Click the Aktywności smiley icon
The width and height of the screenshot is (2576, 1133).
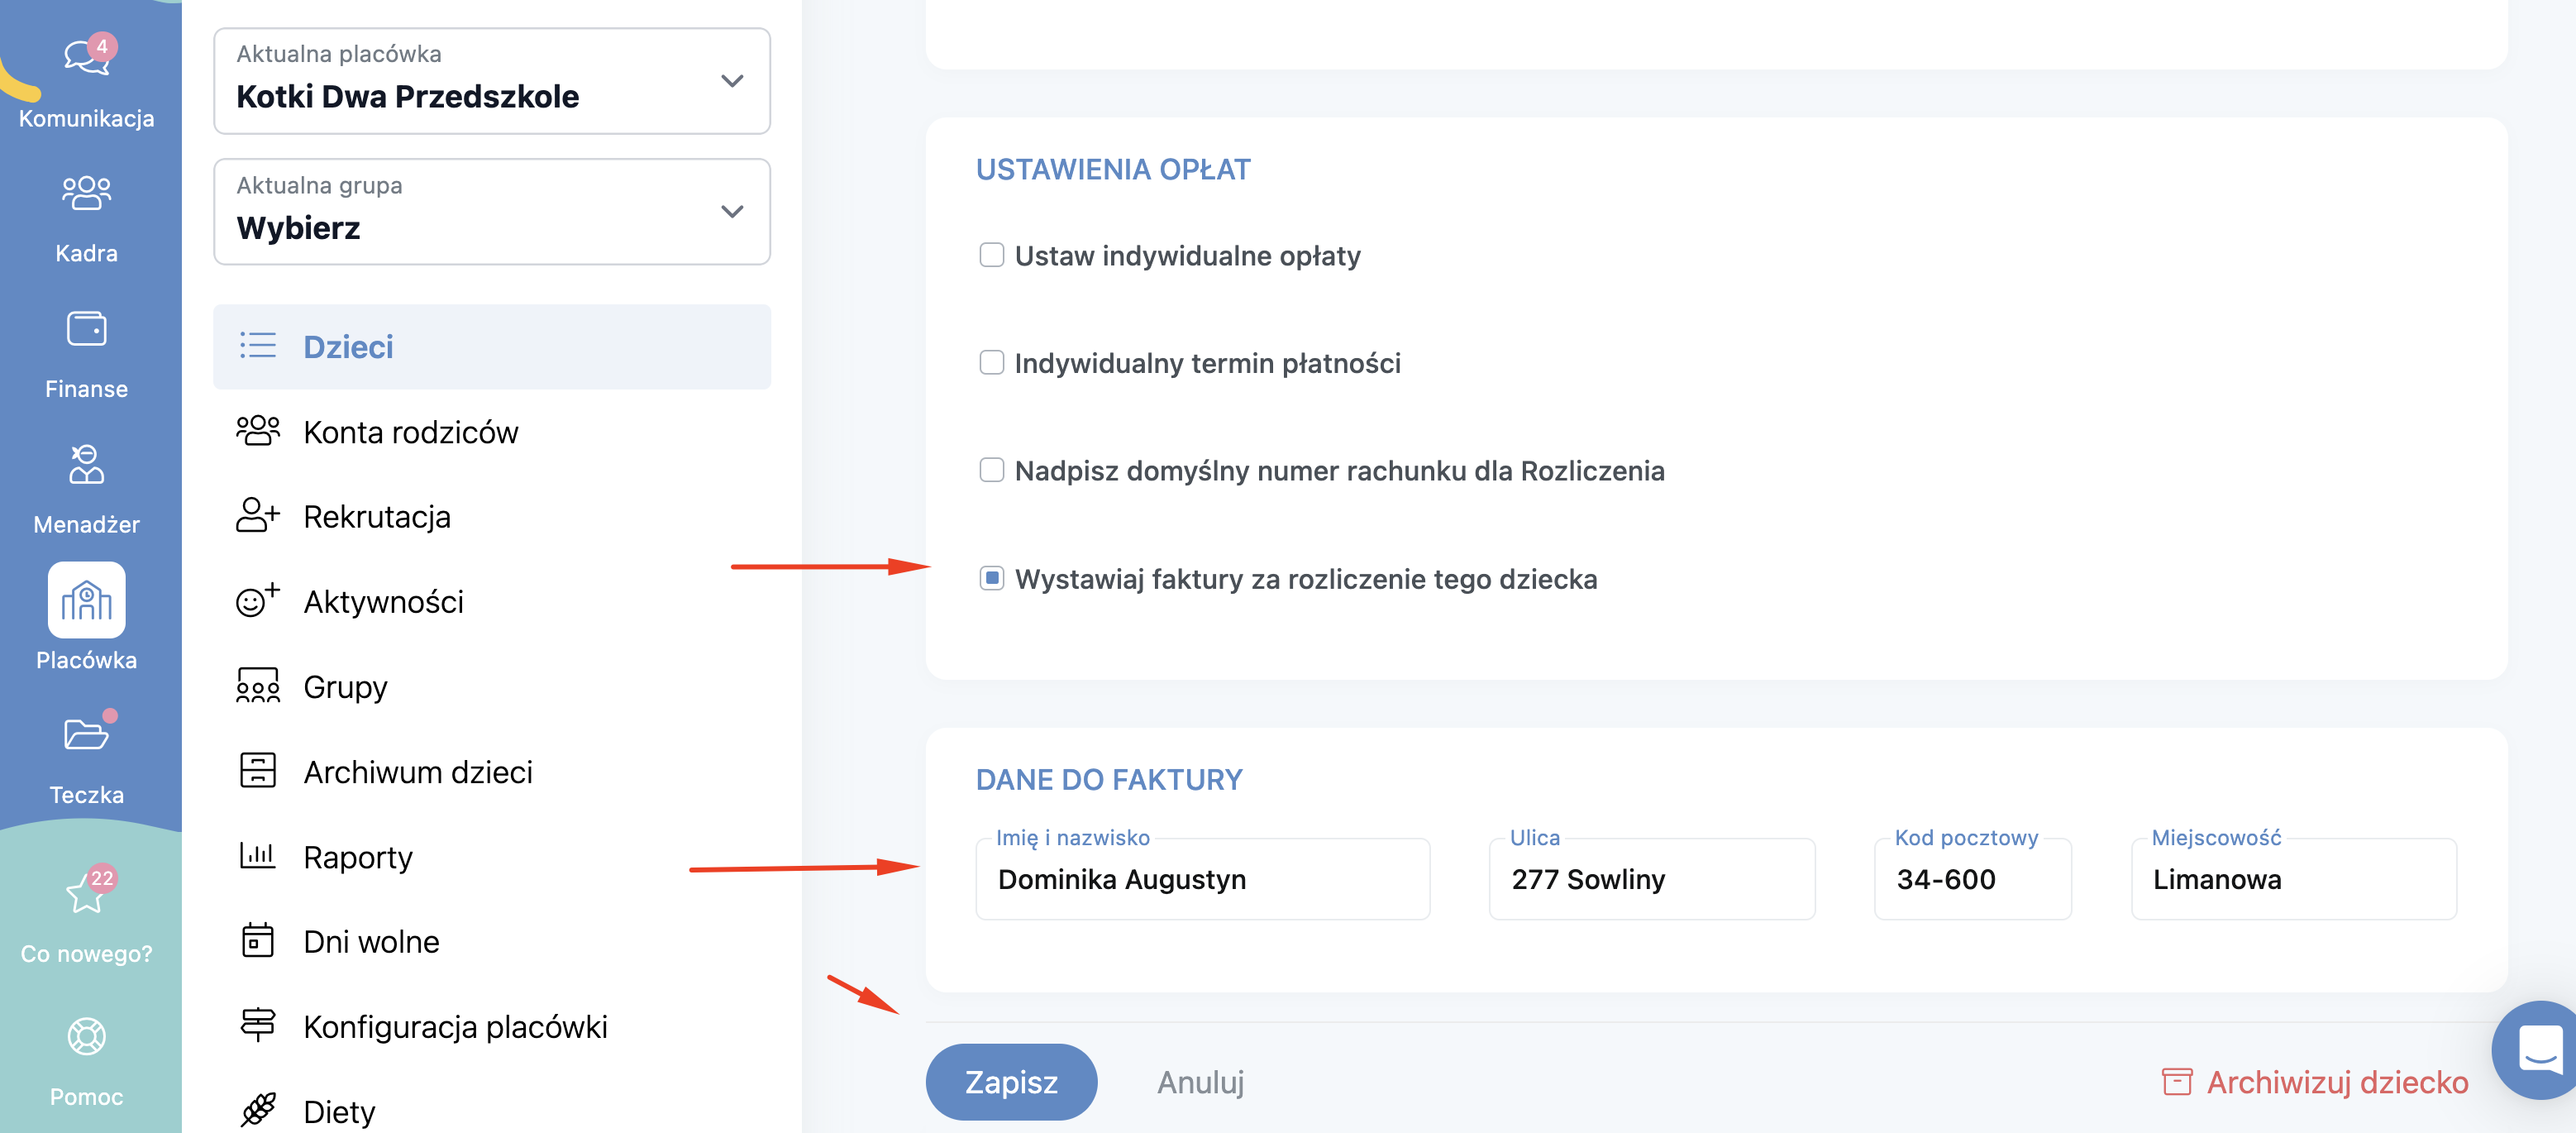click(258, 600)
